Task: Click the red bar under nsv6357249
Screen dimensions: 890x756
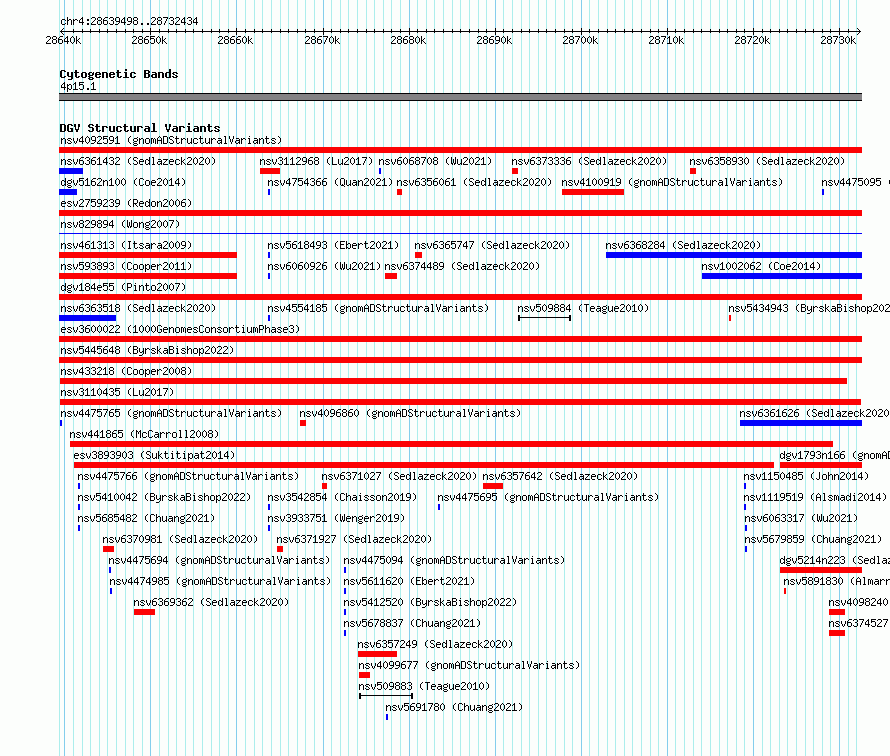Action: (x=377, y=654)
